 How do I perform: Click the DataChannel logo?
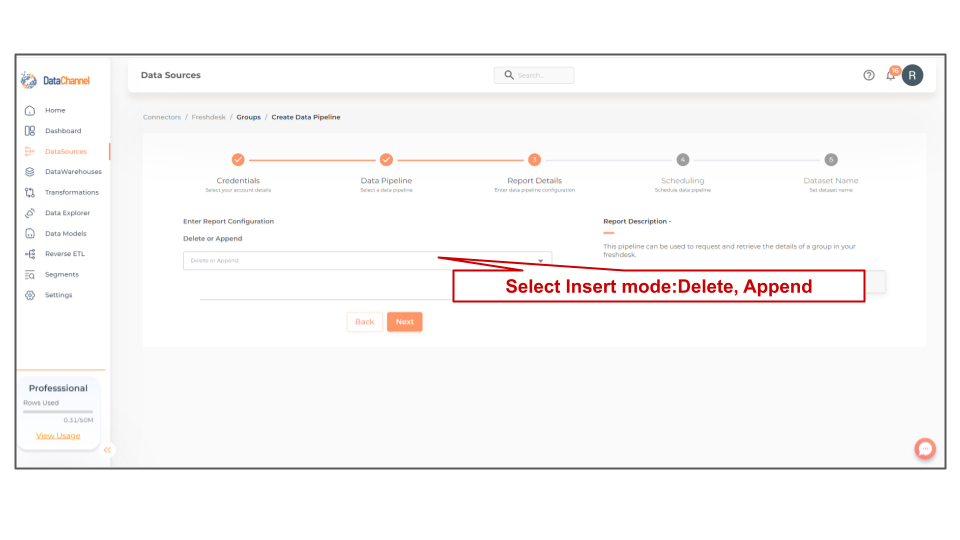(55, 80)
